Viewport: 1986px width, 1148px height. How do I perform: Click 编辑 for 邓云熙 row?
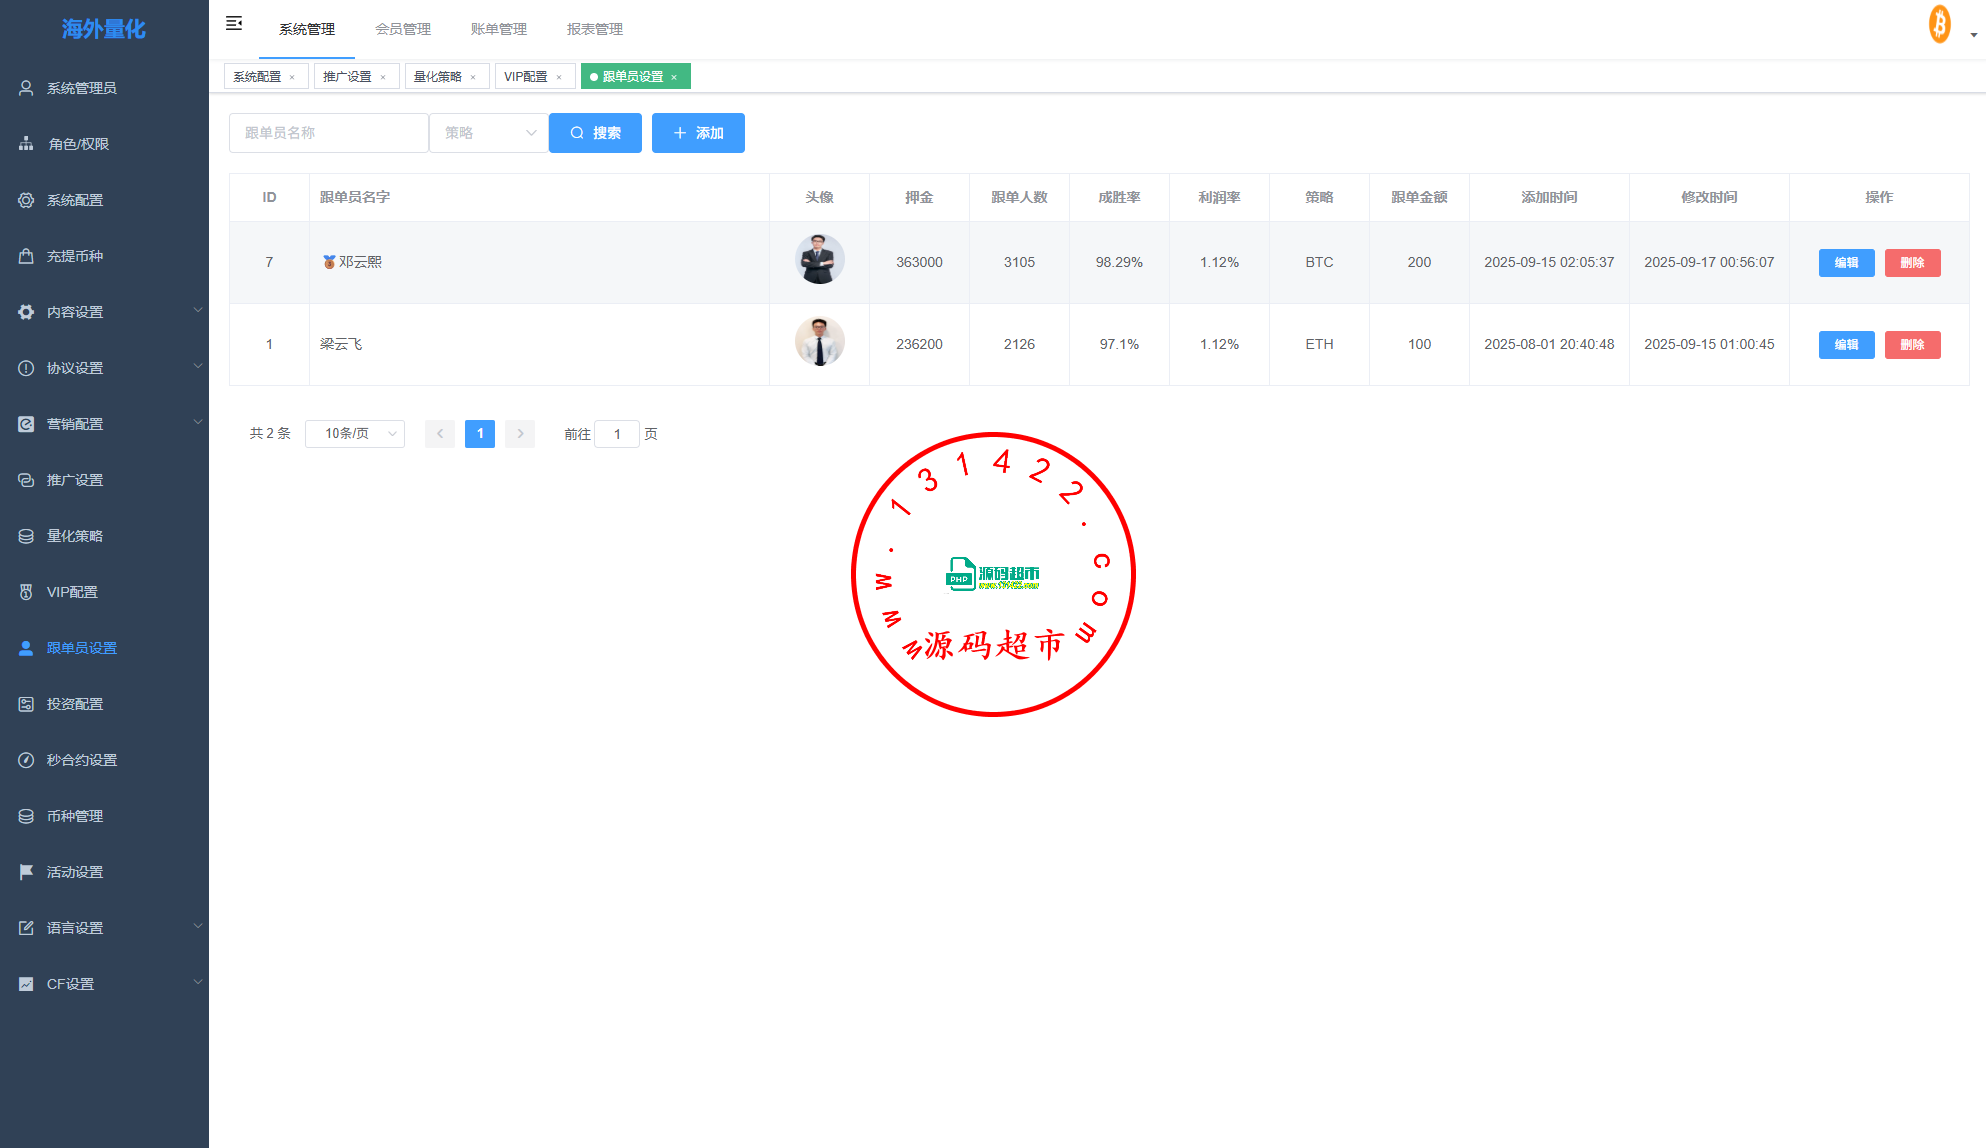pyautogui.click(x=1846, y=263)
